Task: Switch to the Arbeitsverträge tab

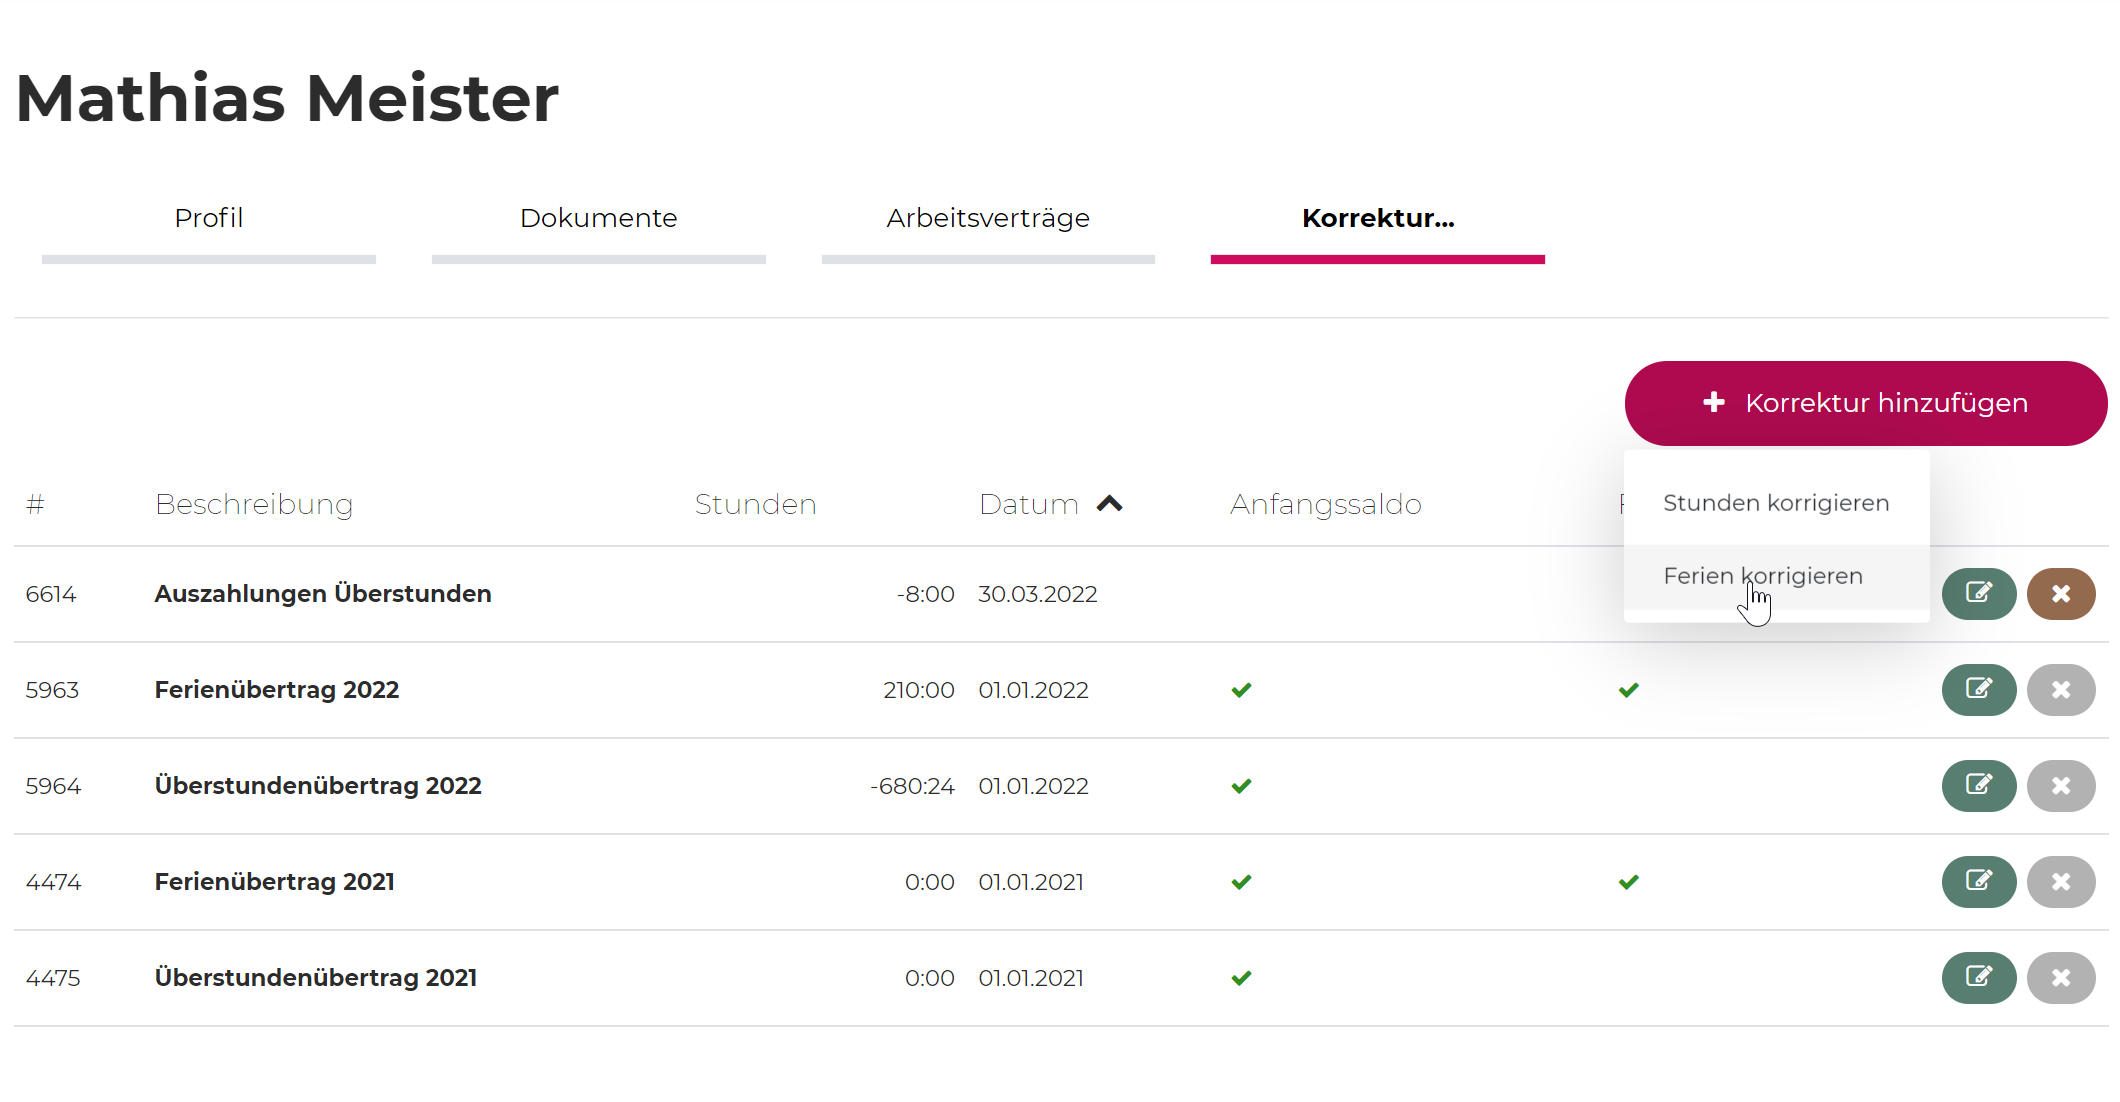Action: click(987, 218)
